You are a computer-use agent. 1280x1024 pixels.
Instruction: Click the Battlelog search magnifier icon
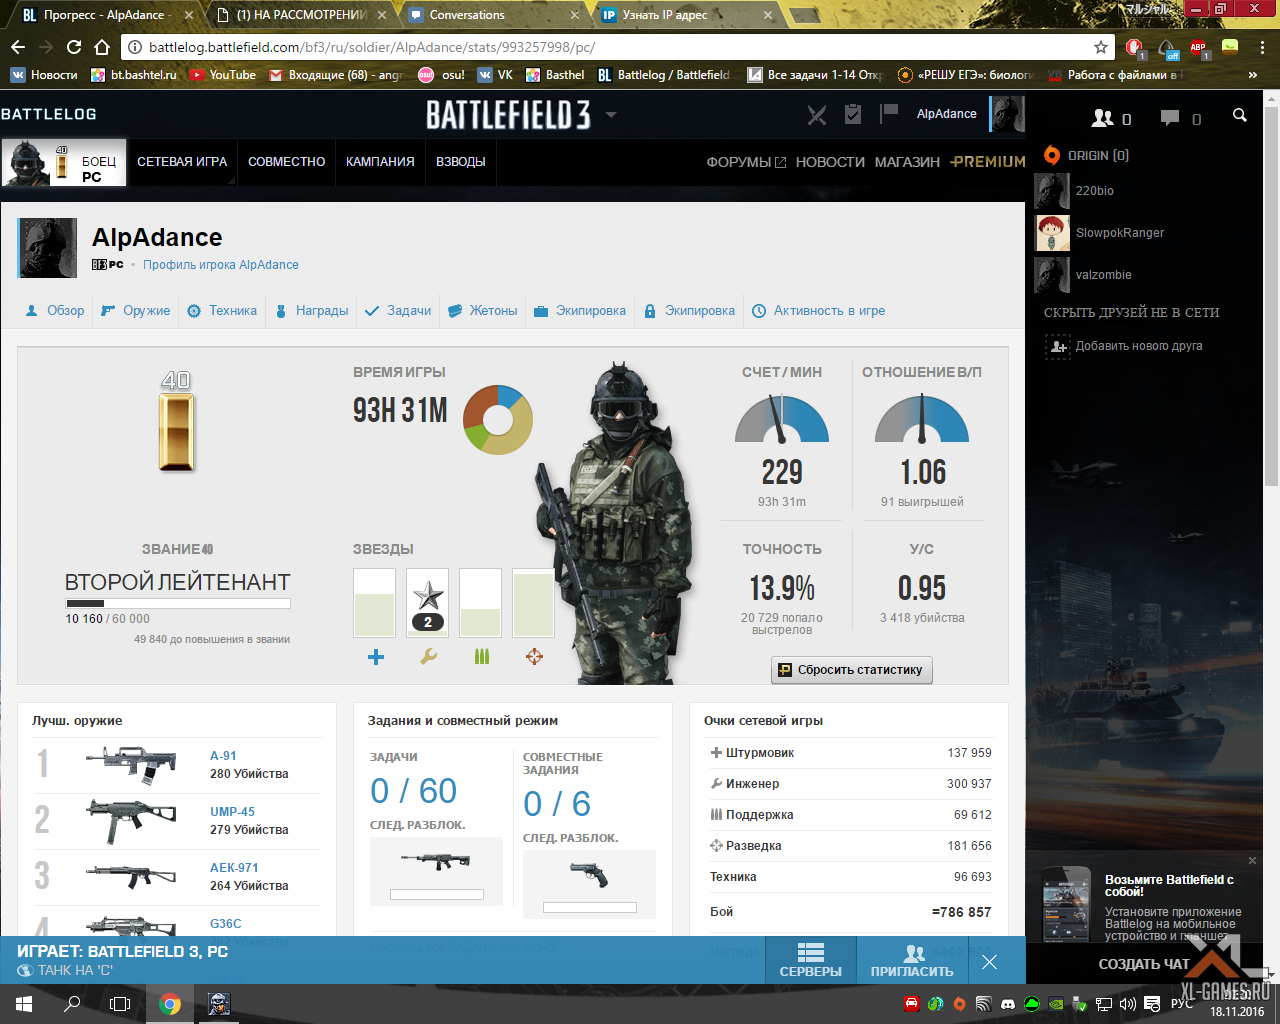click(1240, 116)
